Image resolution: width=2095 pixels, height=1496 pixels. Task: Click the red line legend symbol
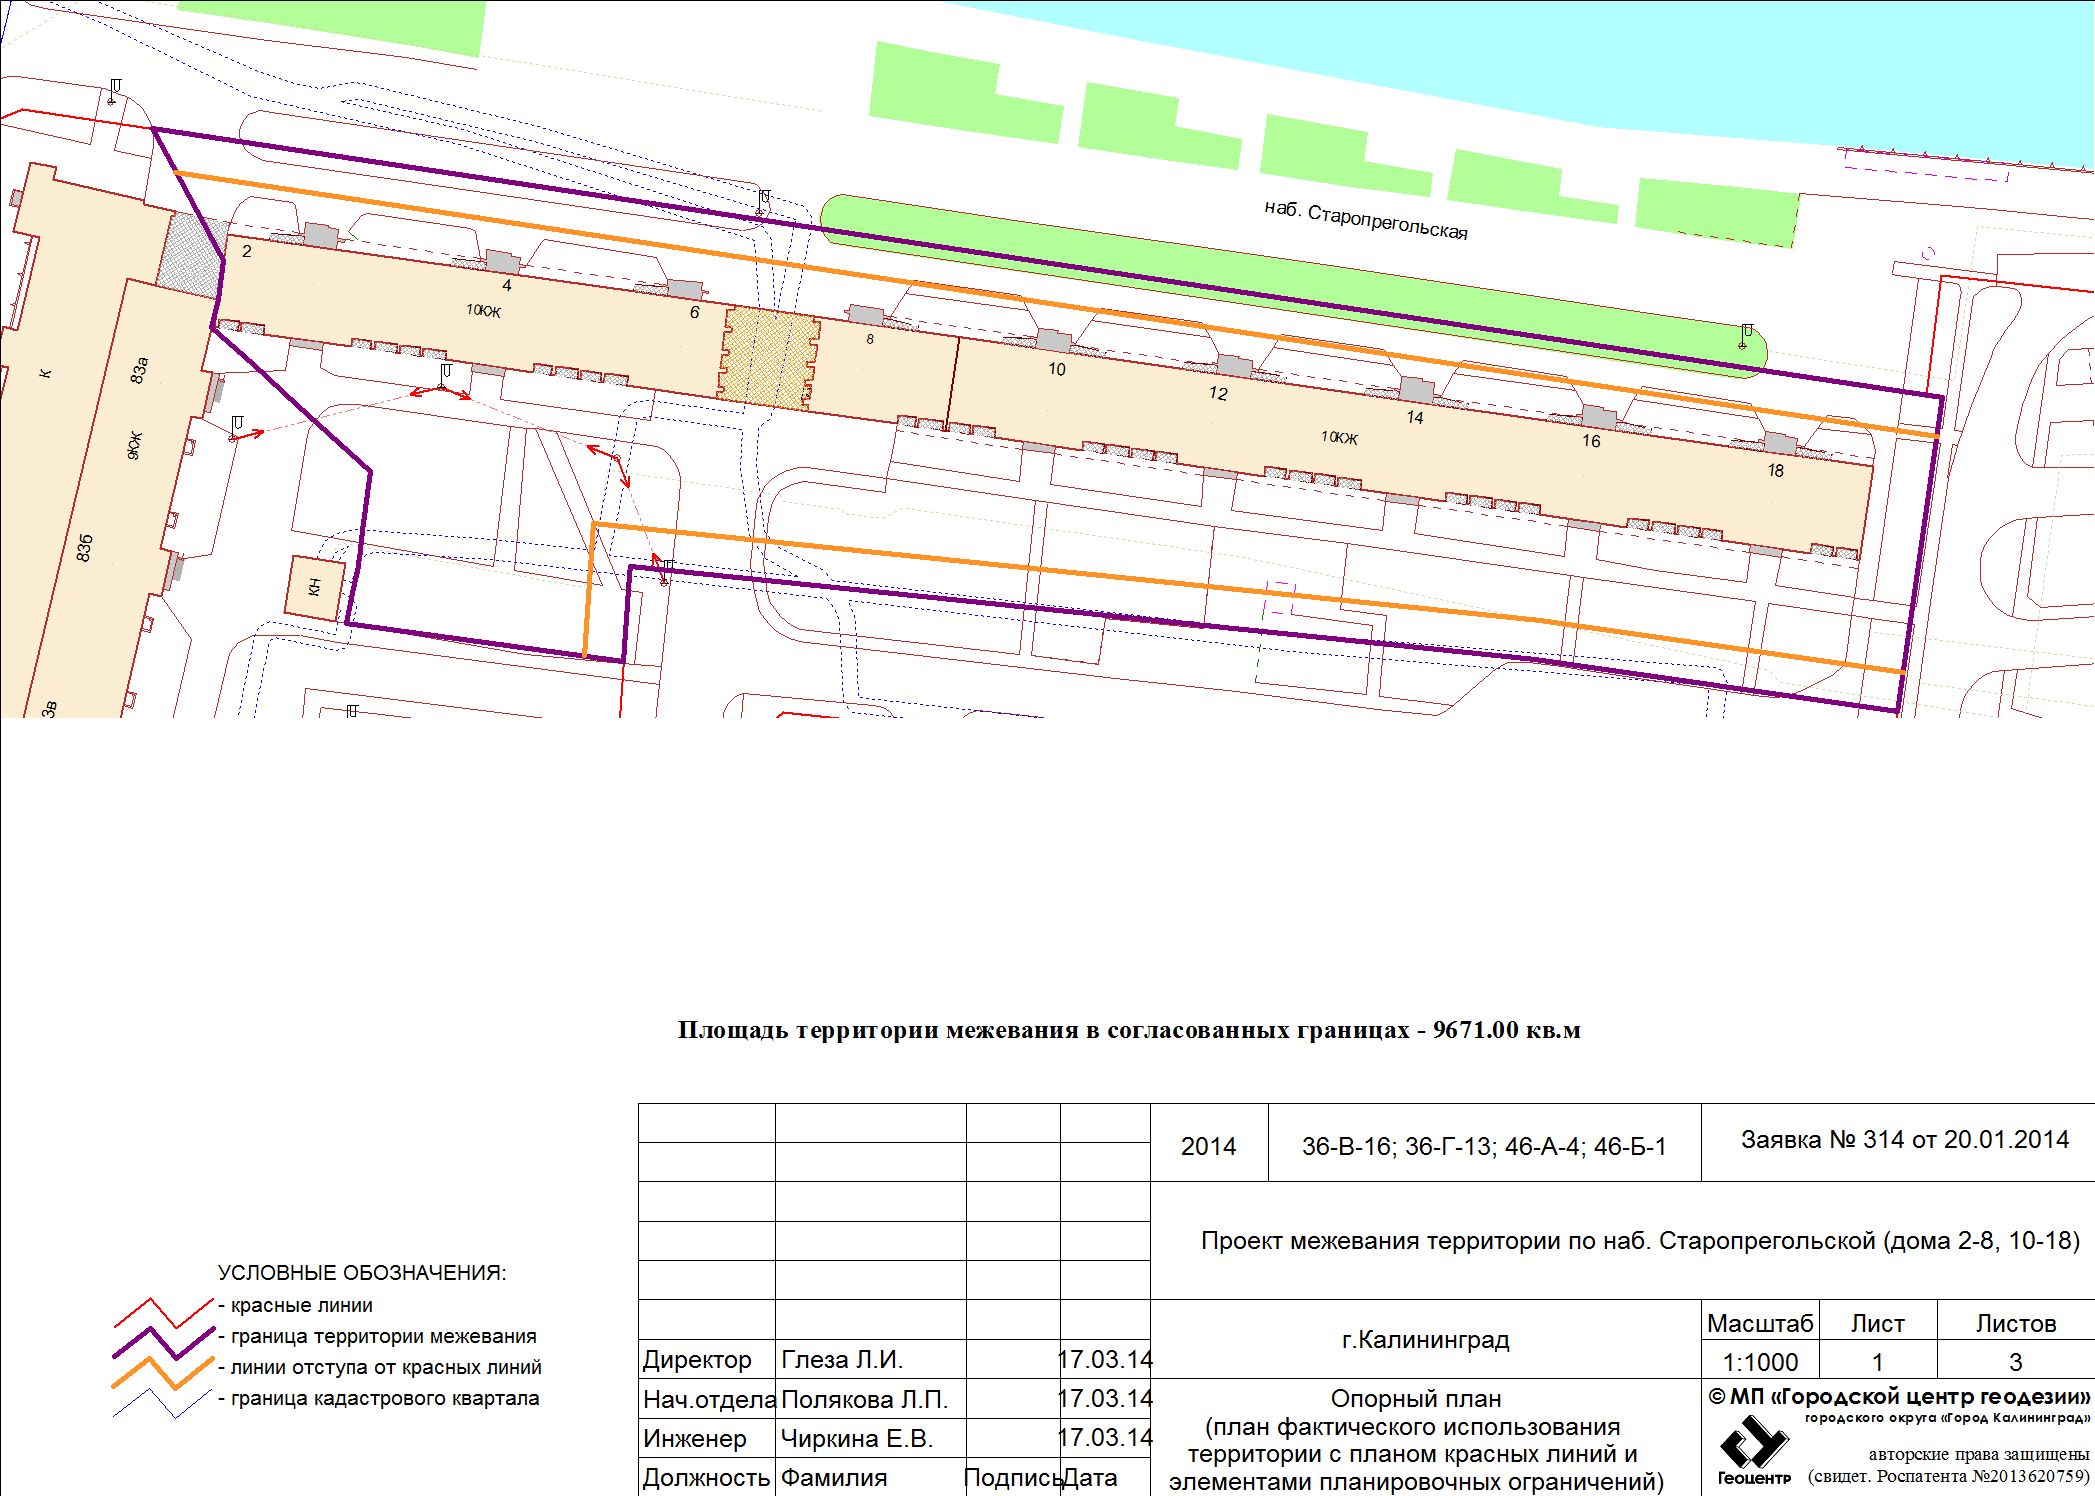[163, 1312]
